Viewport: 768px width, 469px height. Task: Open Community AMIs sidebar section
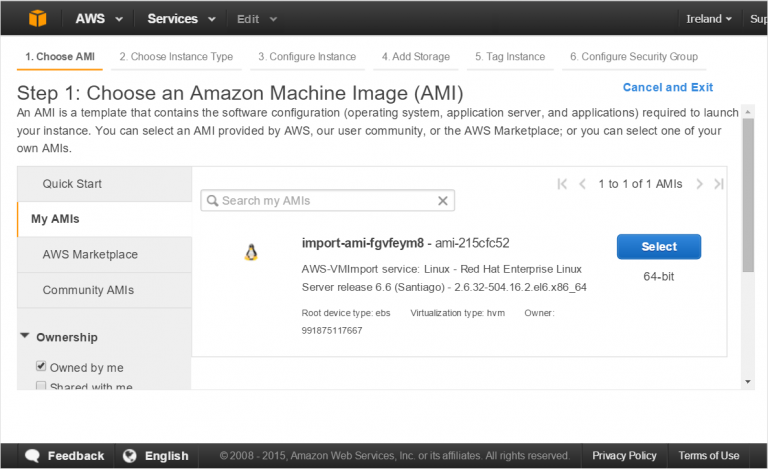click(104, 290)
